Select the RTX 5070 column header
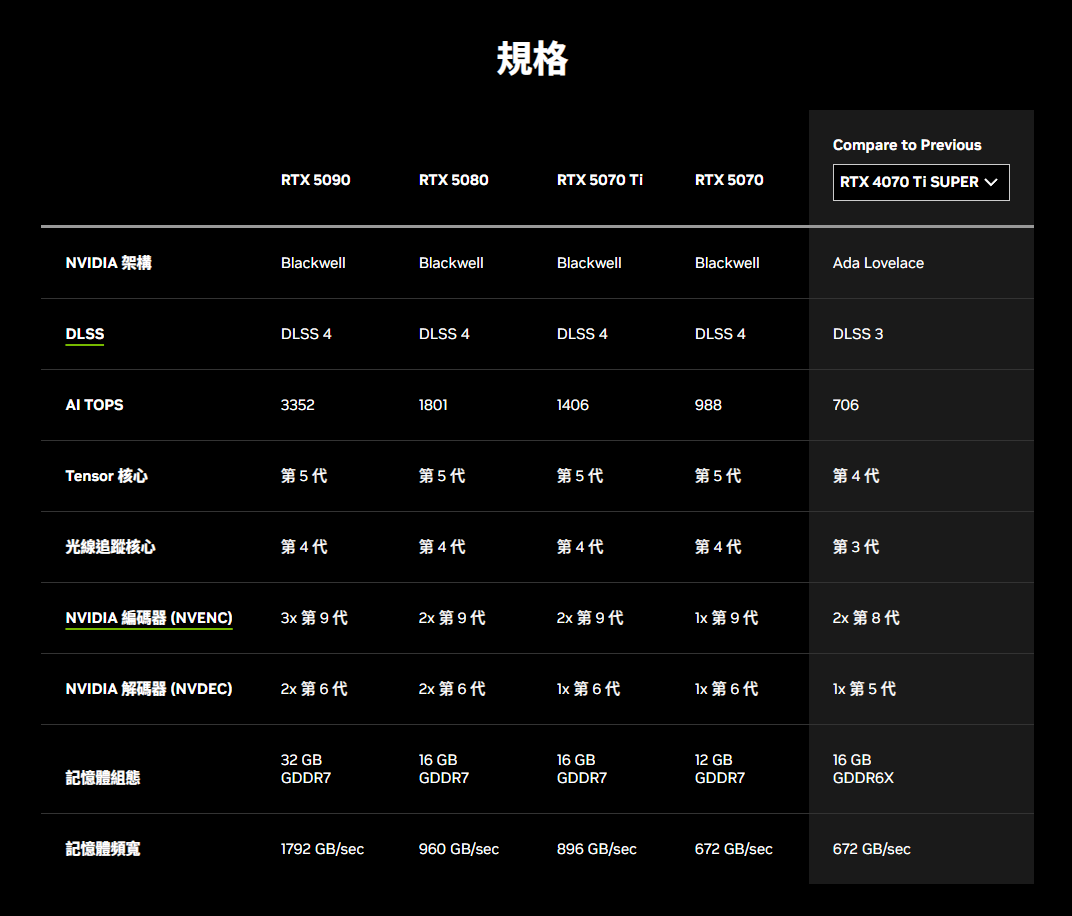 [x=729, y=180]
